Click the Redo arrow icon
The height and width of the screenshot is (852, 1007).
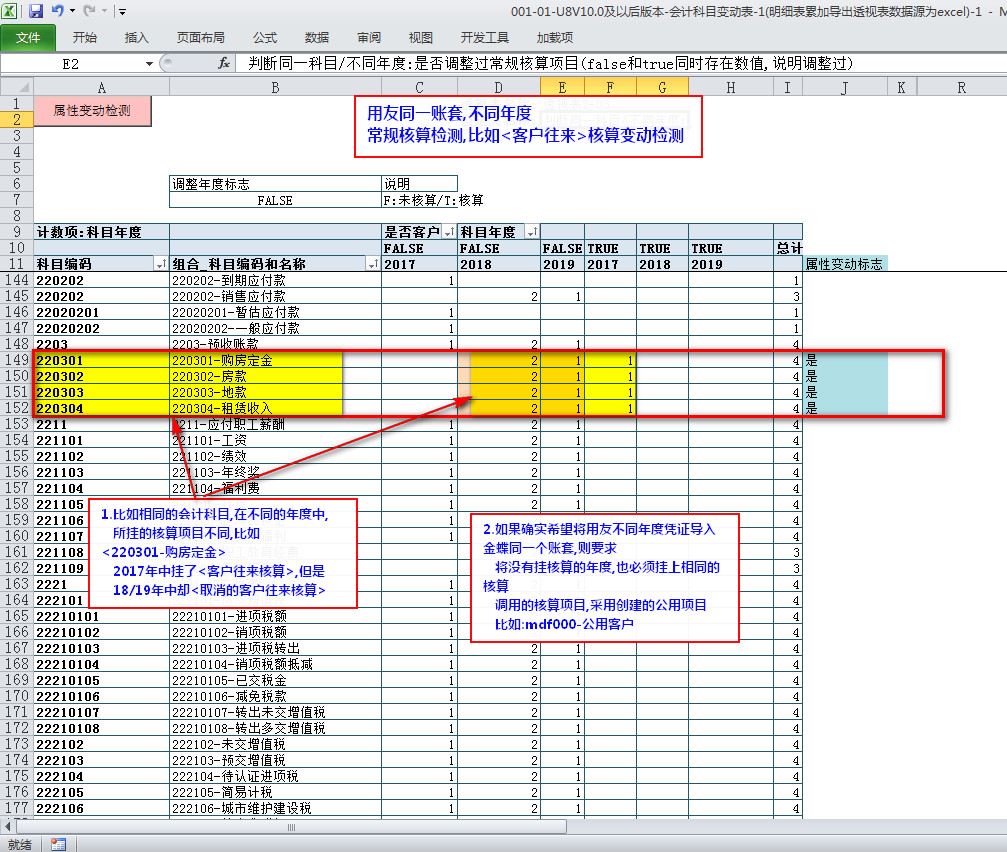pos(89,11)
